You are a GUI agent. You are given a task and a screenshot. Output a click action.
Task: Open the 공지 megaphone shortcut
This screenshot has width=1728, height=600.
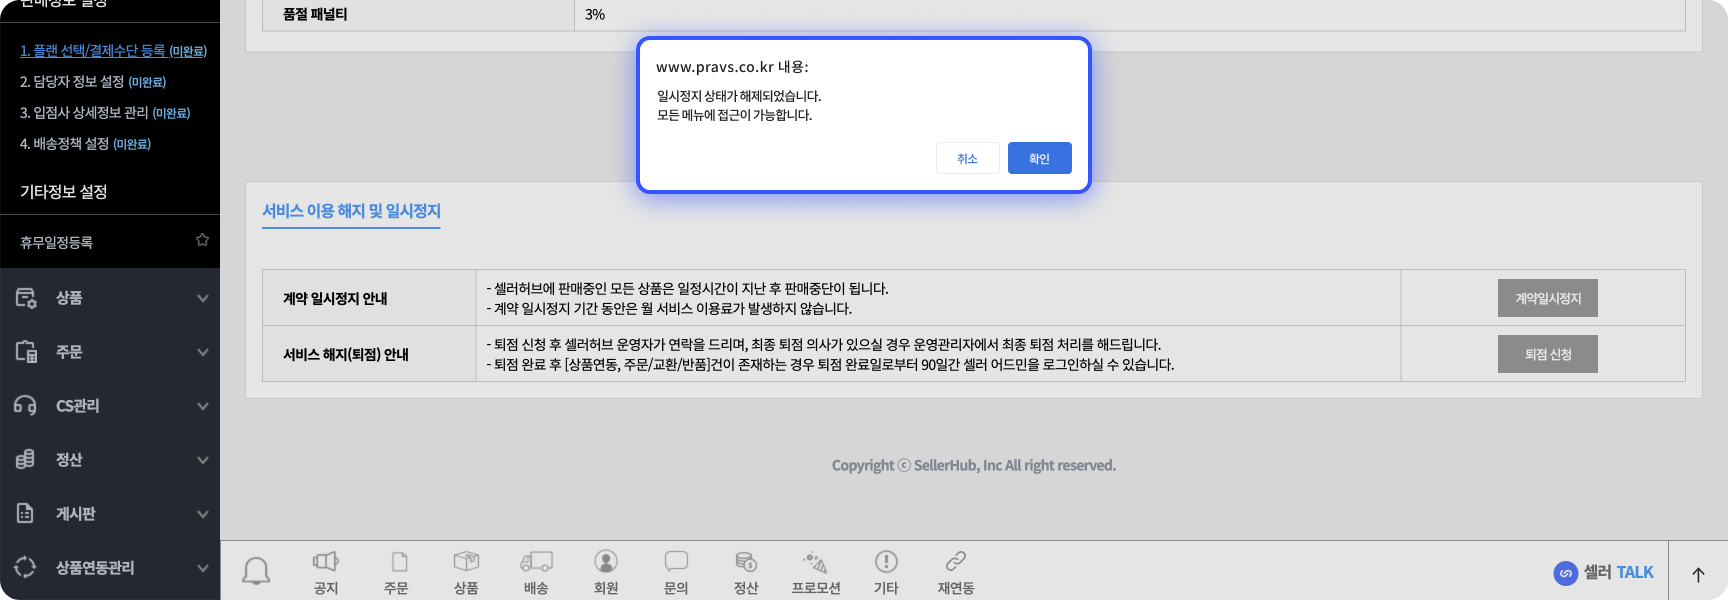[x=326, y=572]
